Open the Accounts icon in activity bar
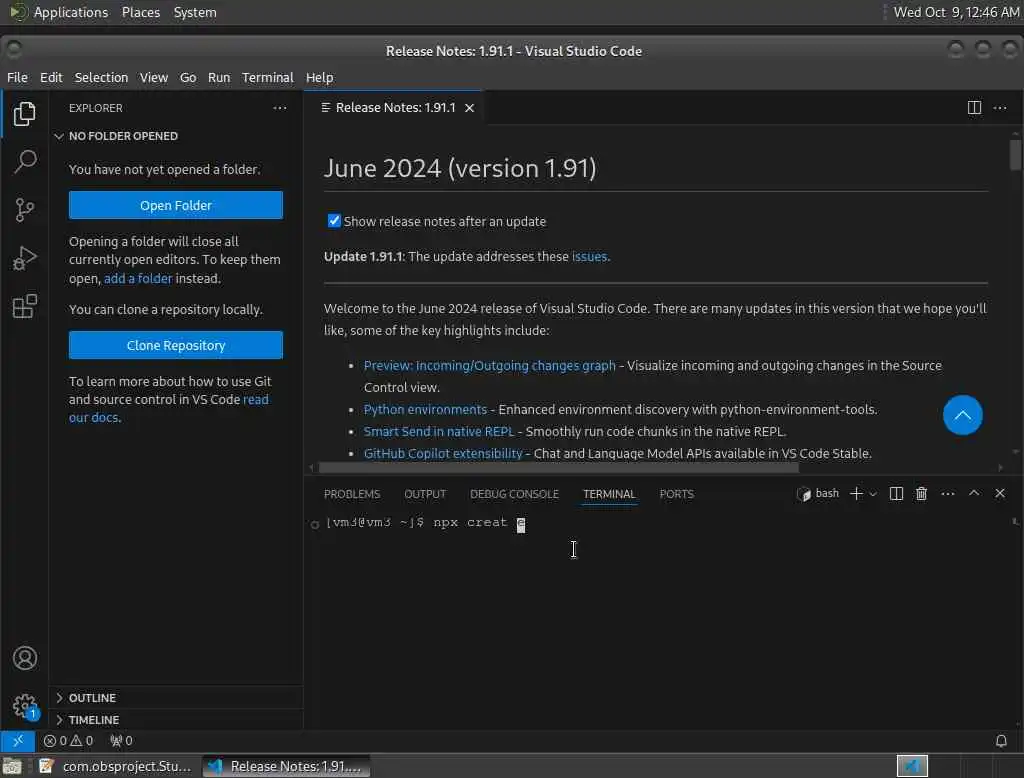 tap(25, 658)
